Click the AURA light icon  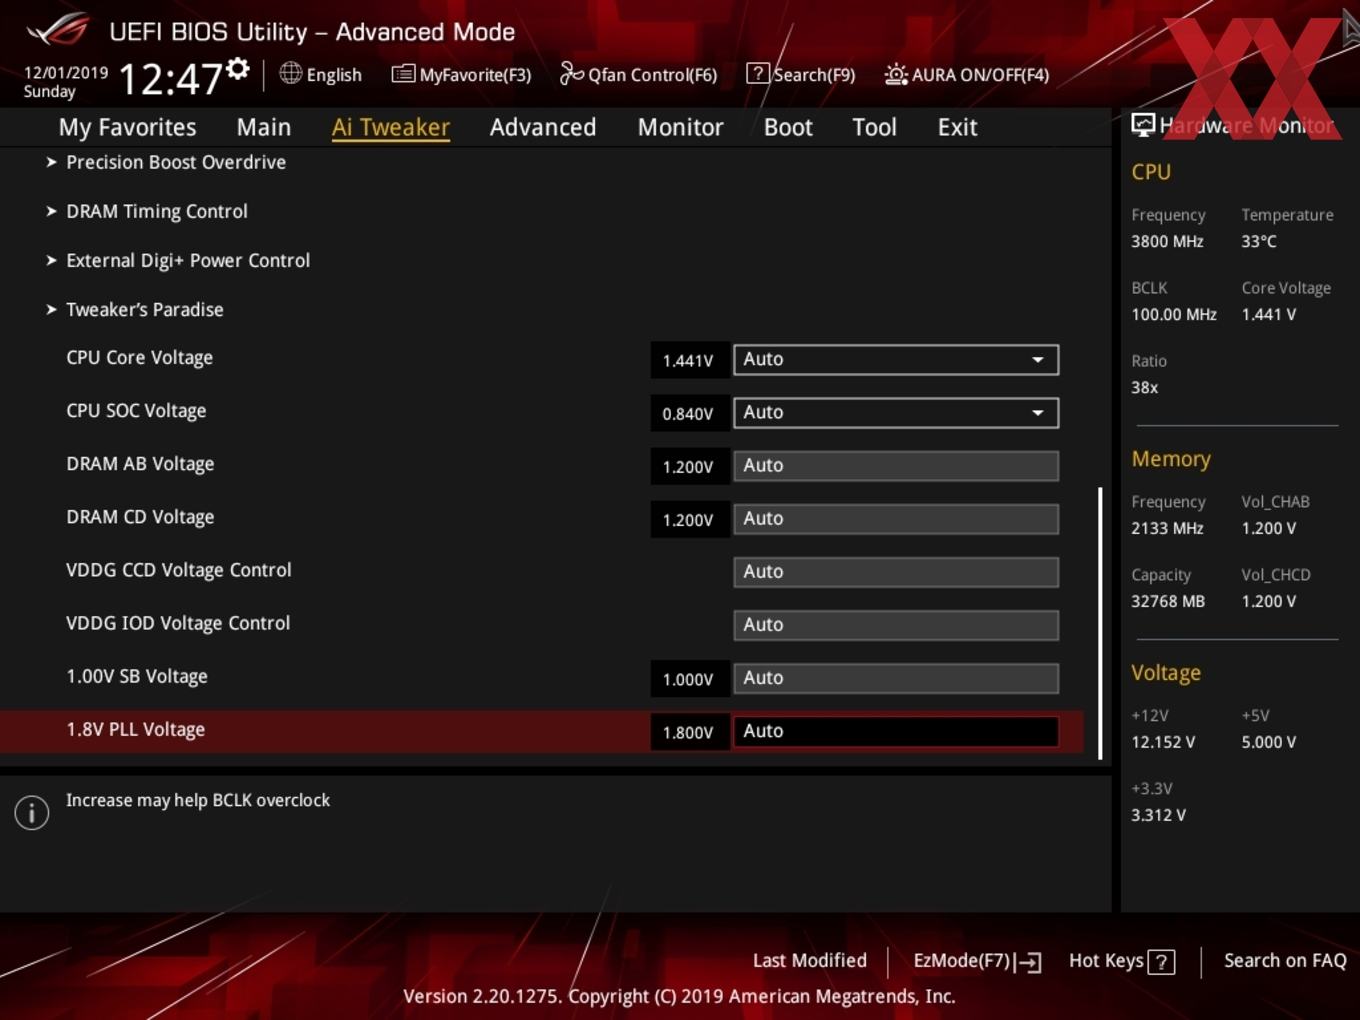tap(896, 74)
